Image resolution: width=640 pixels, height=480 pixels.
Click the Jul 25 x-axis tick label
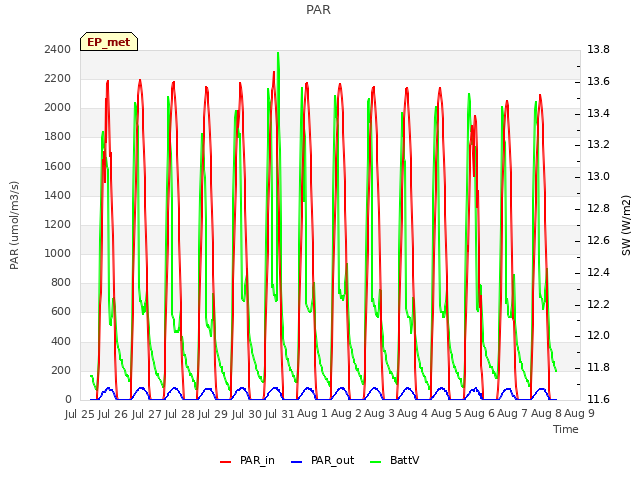(x=81, y=414)
